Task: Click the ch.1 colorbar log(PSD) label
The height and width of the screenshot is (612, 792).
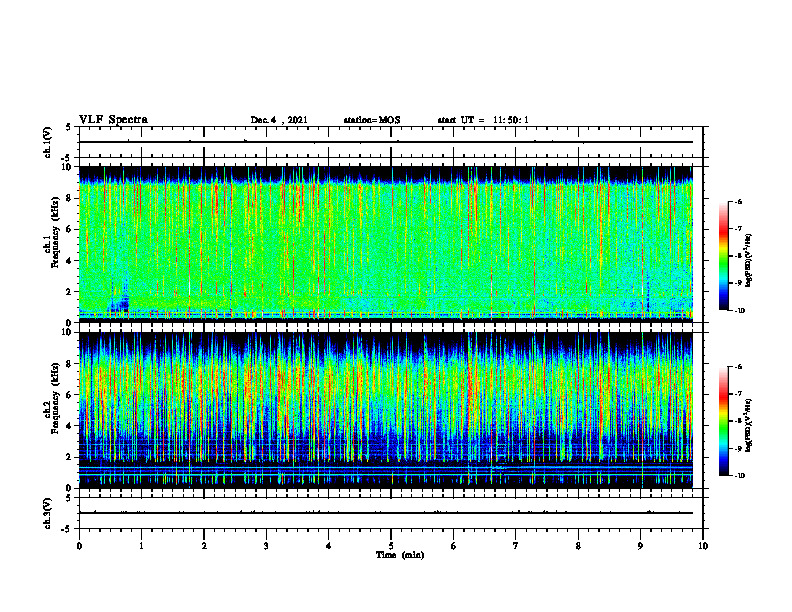Action: [x=748, y=261]
